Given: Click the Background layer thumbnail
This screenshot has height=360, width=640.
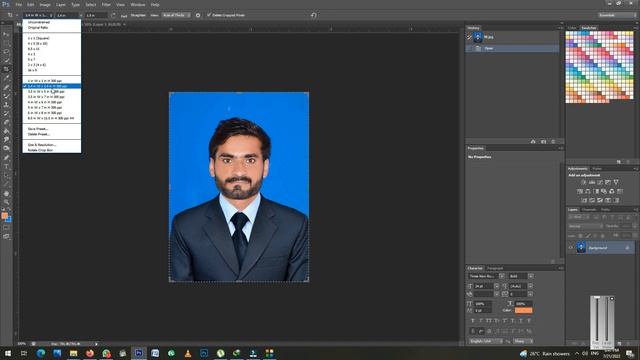Looking at the screenshot, I should pyautogui.click(x=581, y=248).
